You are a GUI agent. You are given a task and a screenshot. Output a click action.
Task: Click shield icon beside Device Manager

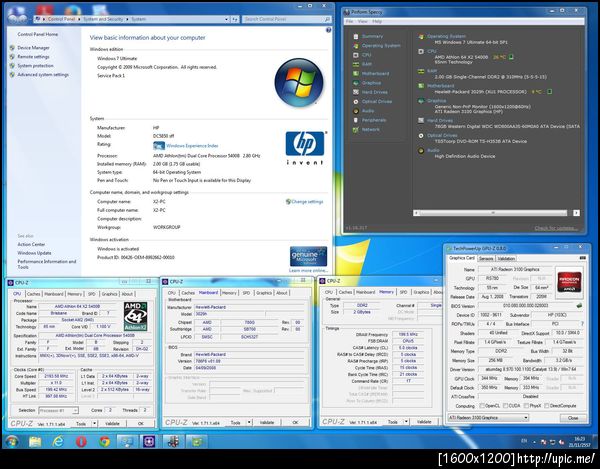(x=12, y=48)
